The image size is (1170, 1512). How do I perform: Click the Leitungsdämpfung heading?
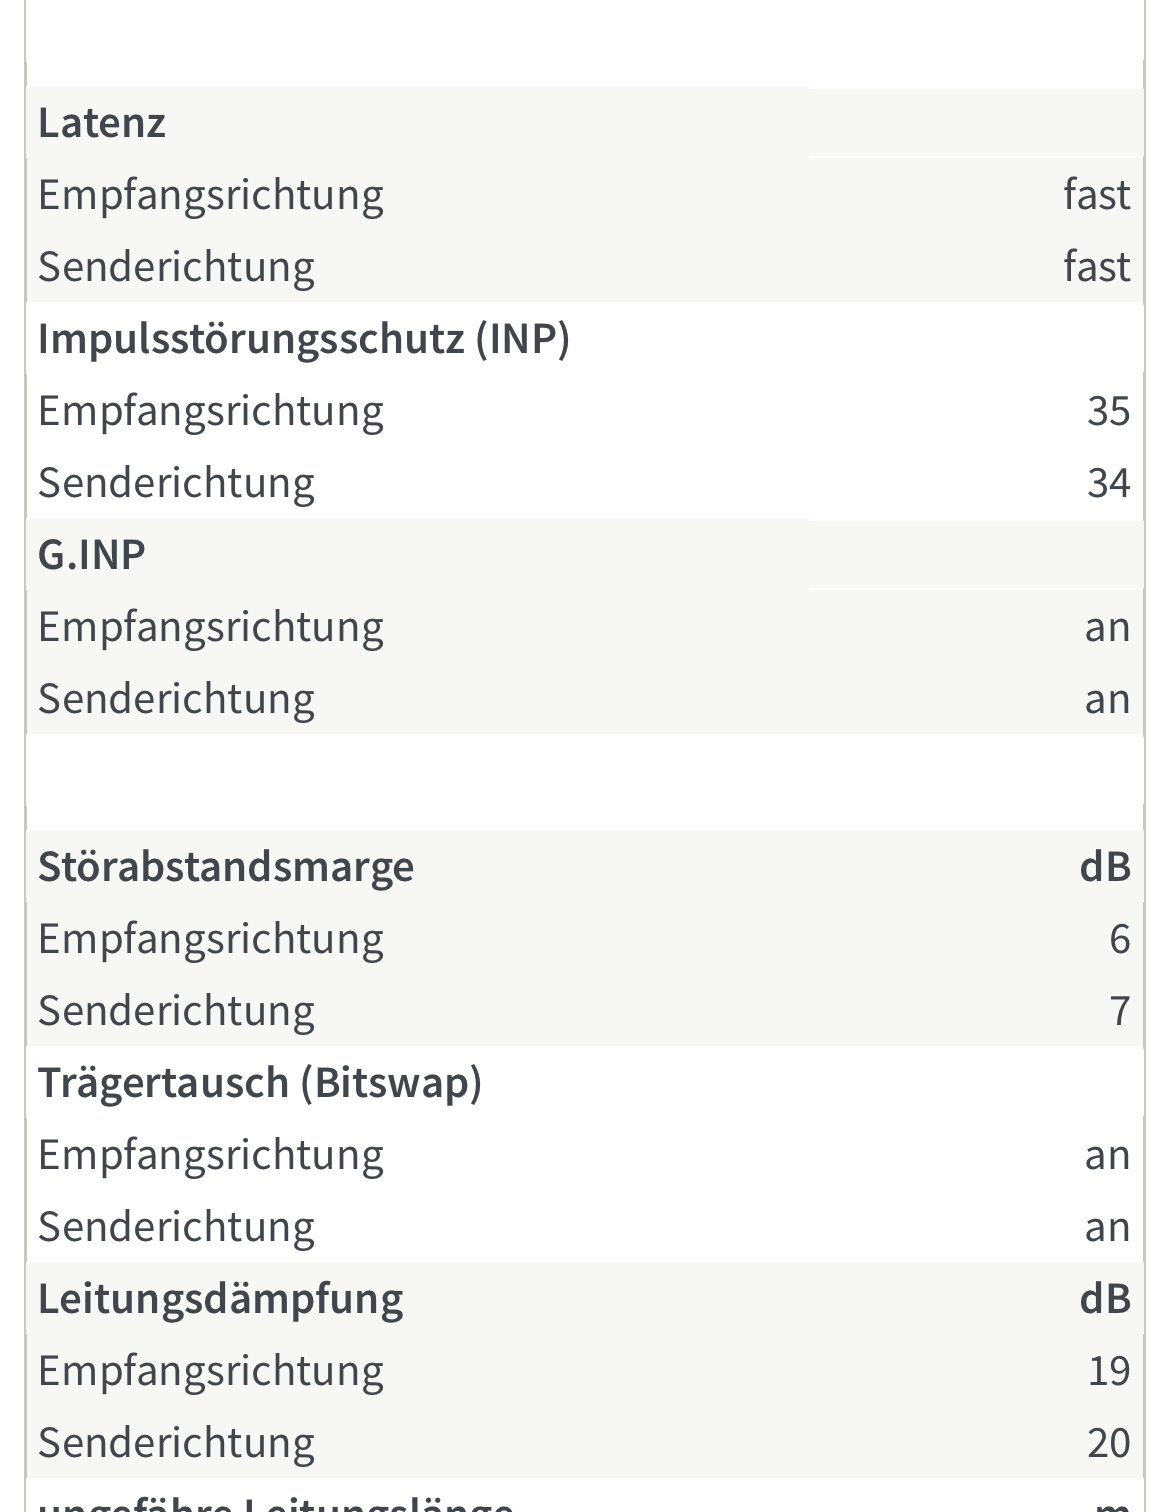pos(221,1299)
